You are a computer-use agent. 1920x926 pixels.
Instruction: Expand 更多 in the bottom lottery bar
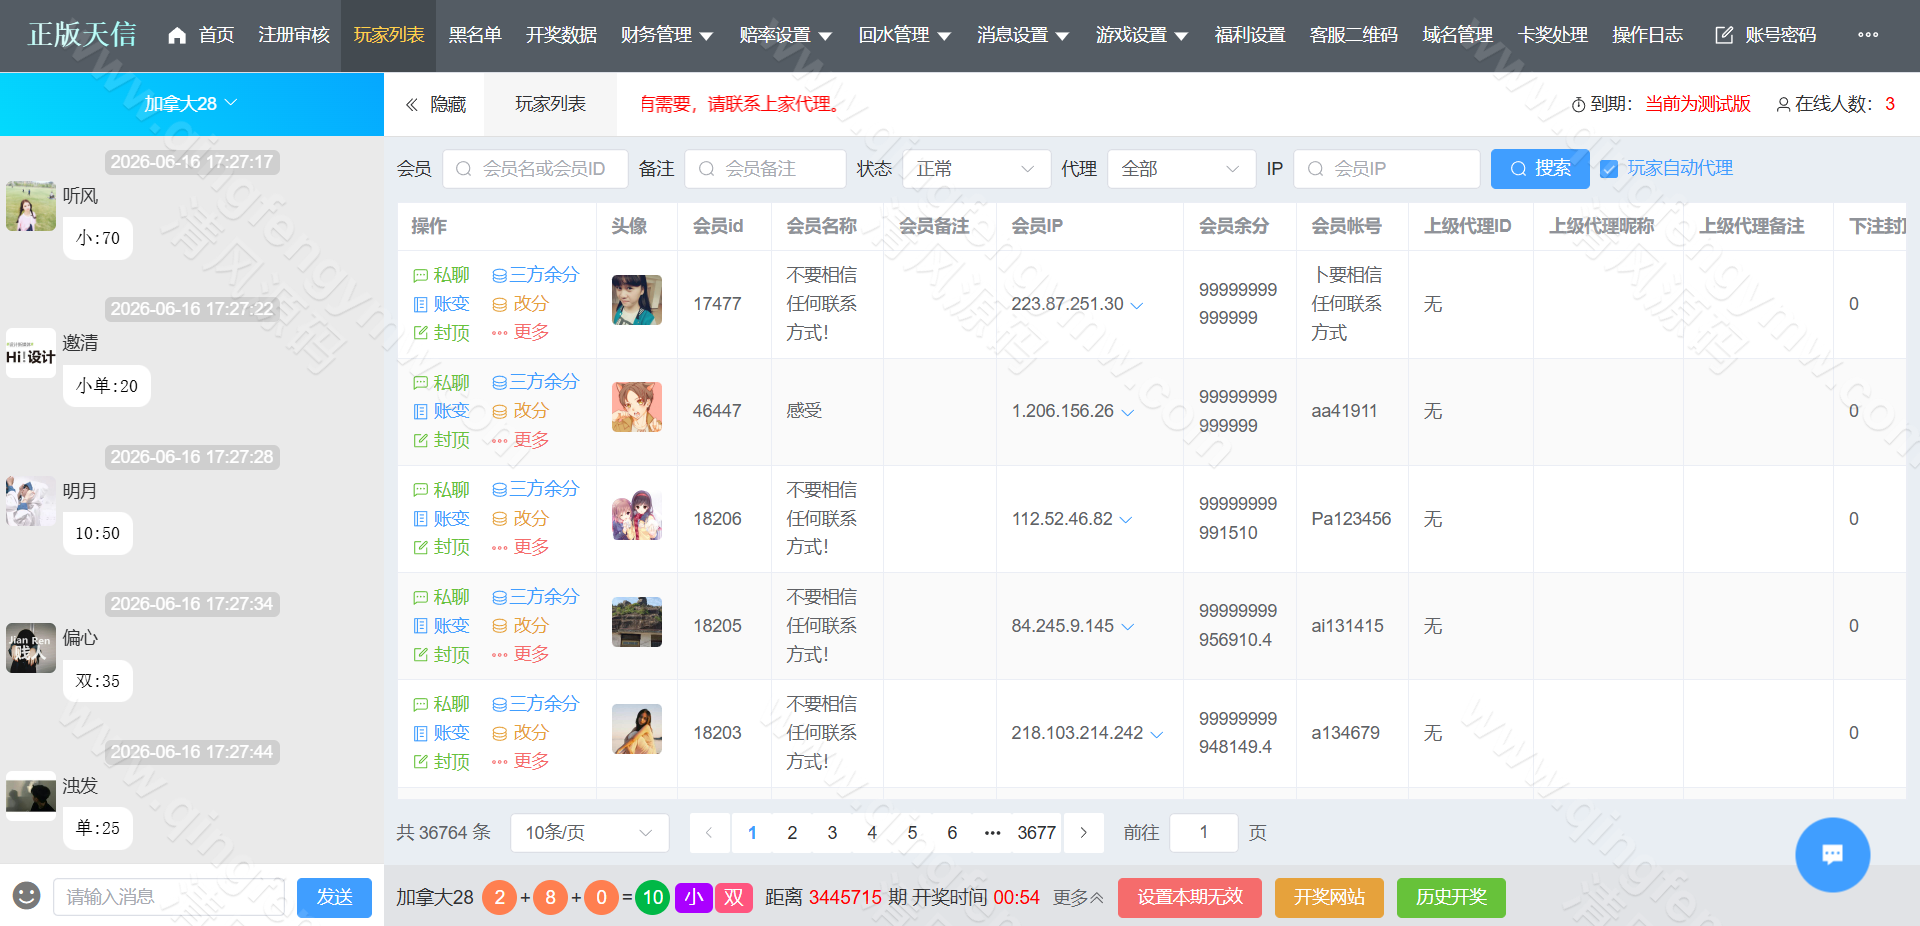point(1078,898)
